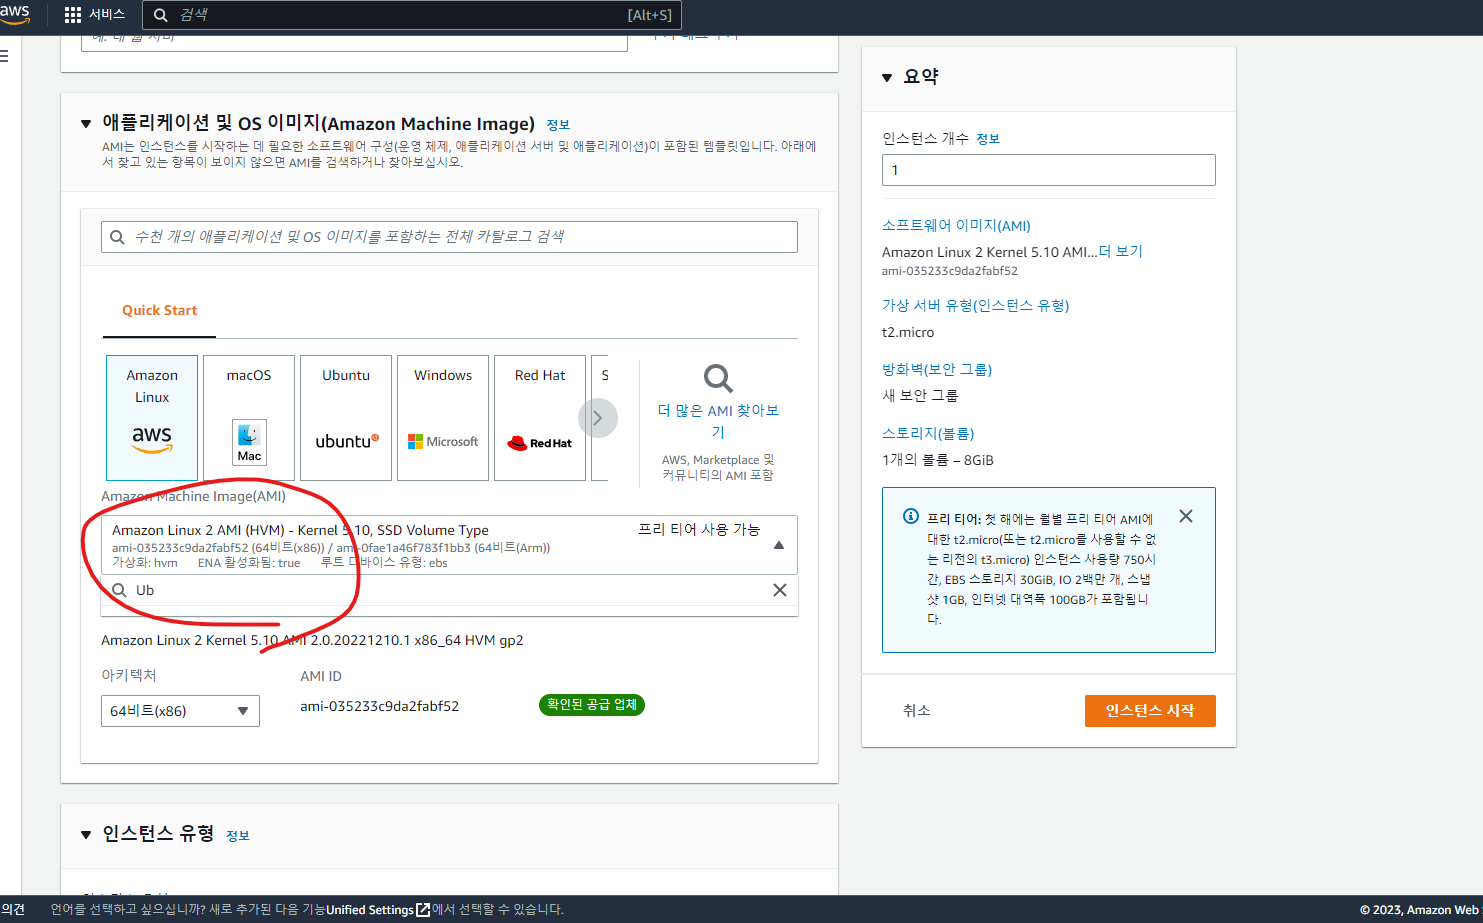Collapse the Instance type section
The width and height of the screenshot is (1483, 923).
(x=86, y=835)
